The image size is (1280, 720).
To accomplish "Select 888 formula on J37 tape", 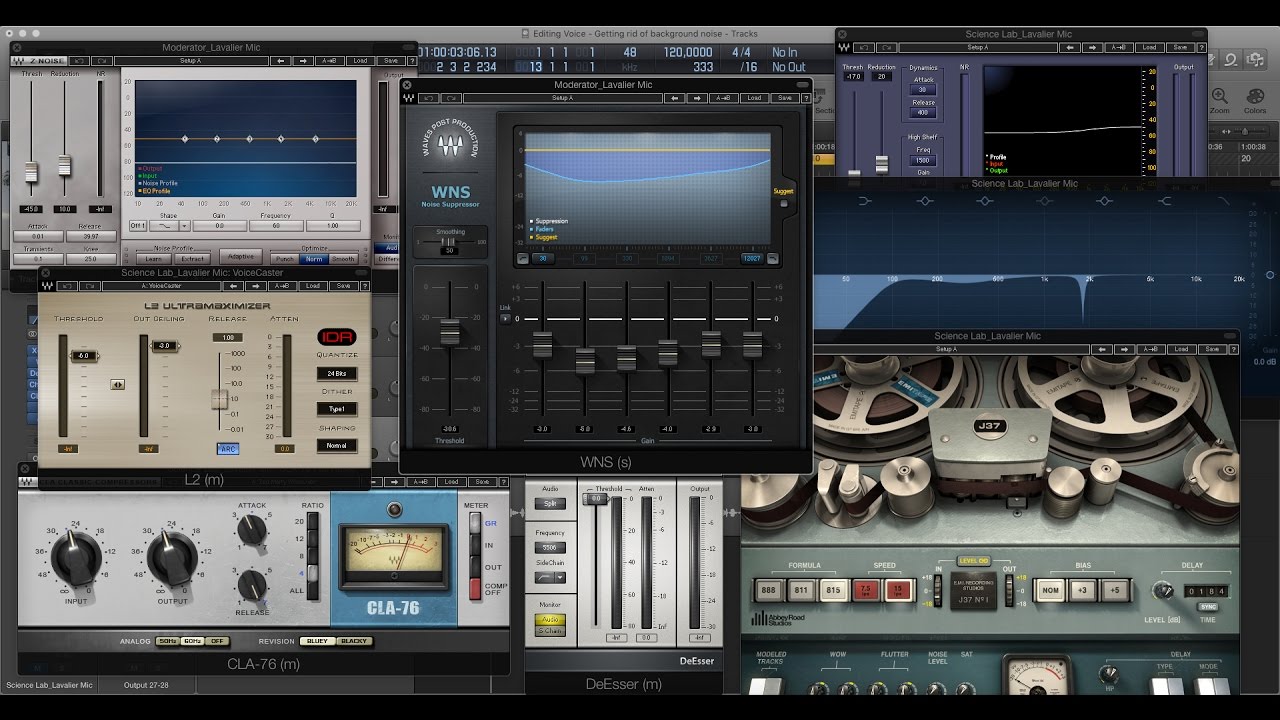I will [769, 589].
